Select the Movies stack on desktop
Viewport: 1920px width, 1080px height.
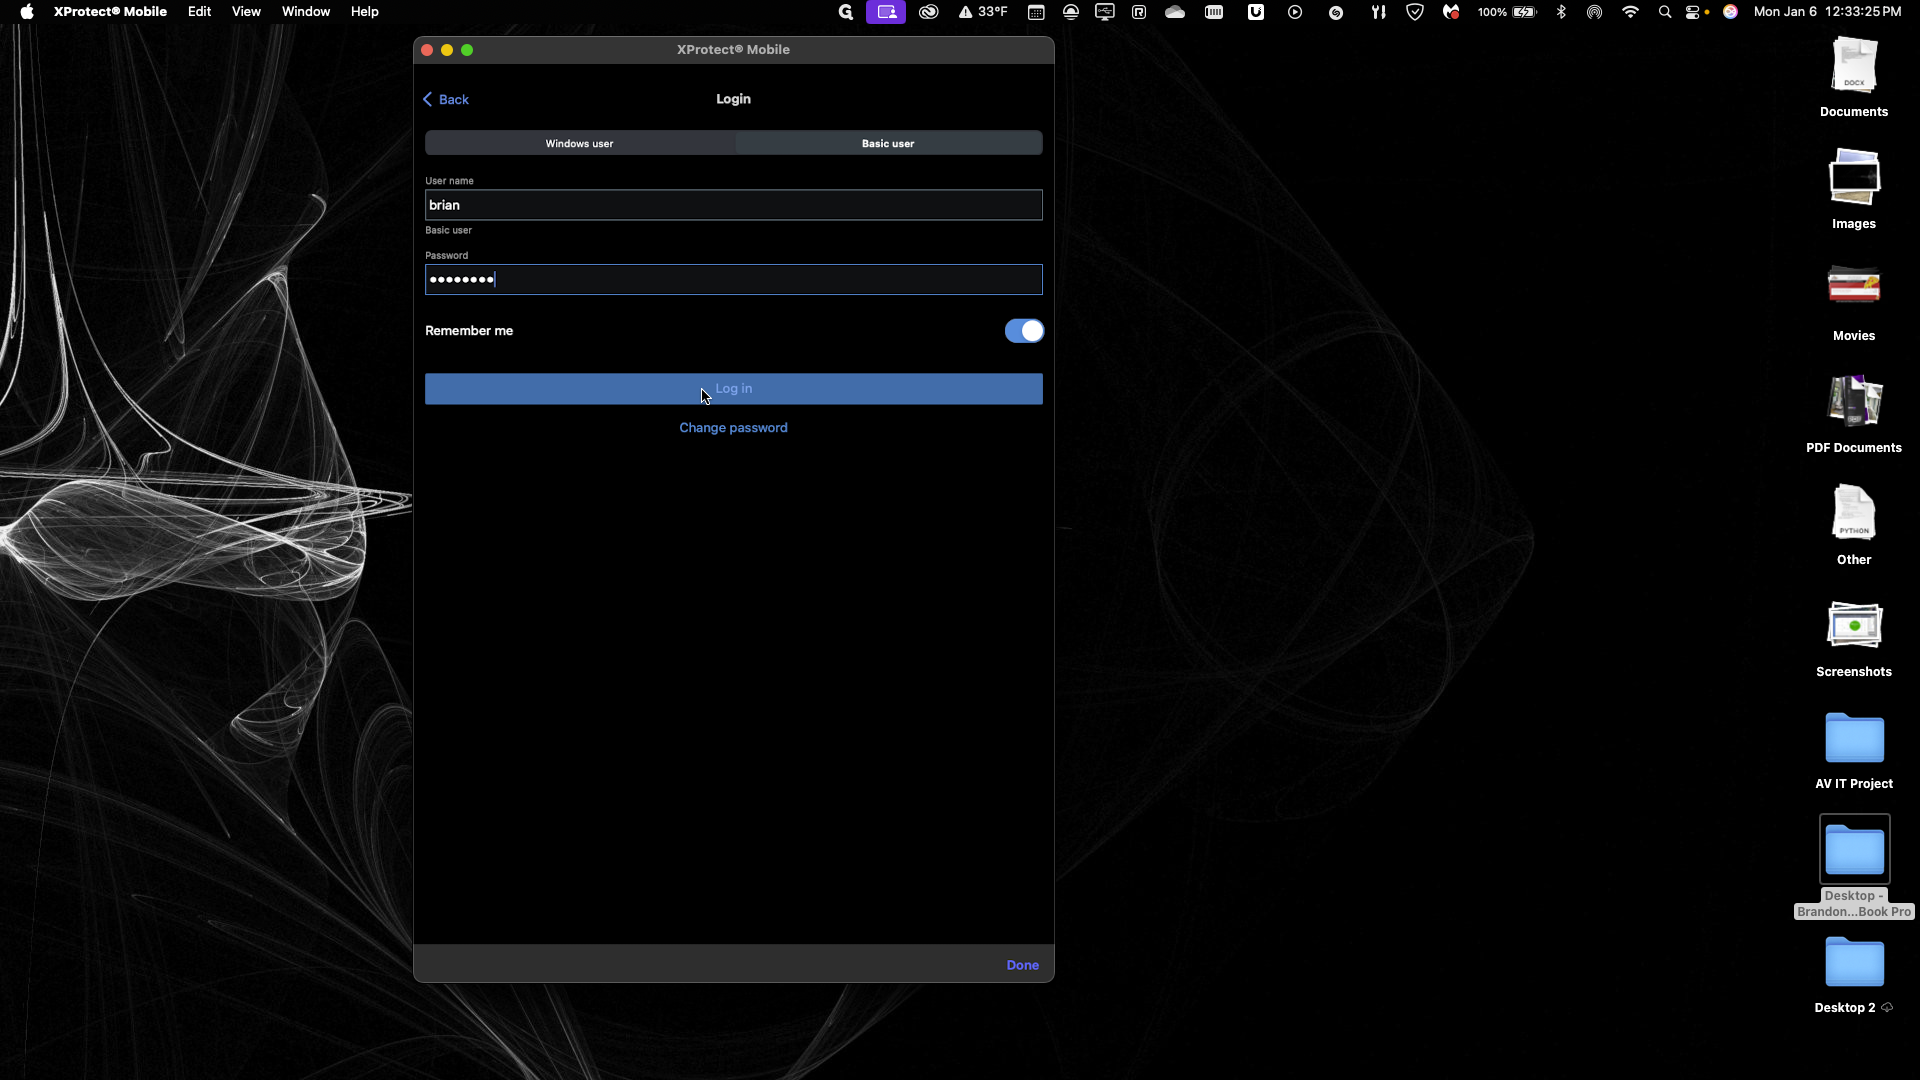(1854, 301)
